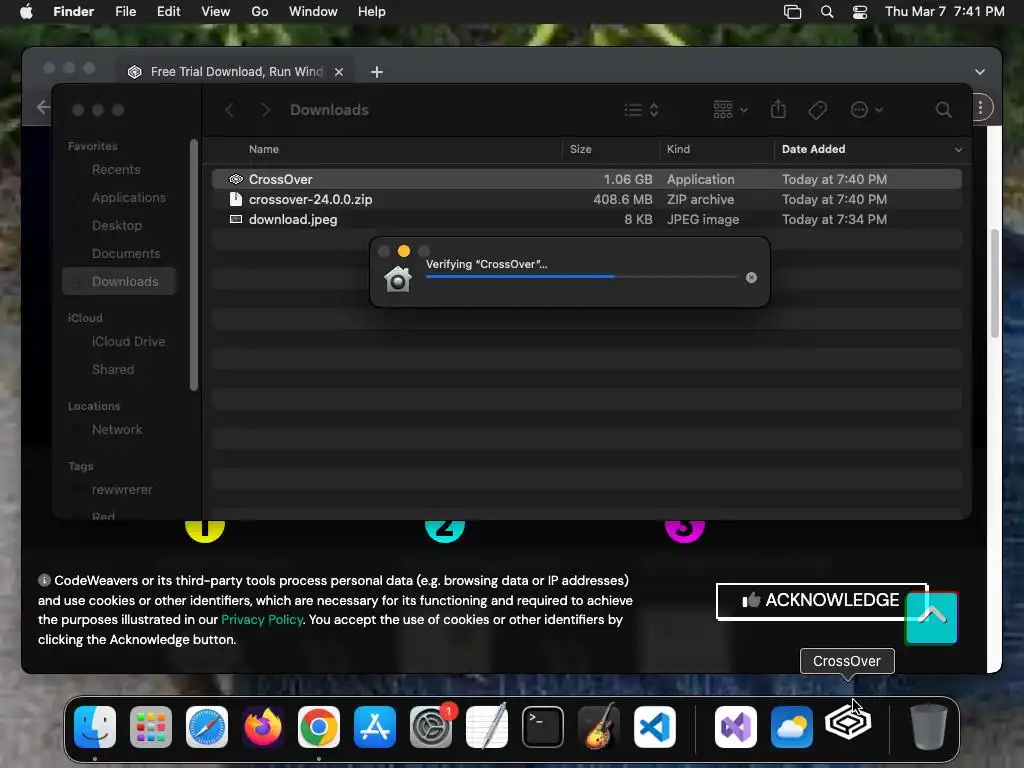Click Stage Manager icon in menu bar
The image size is (1024, 768).
[792, 12]
